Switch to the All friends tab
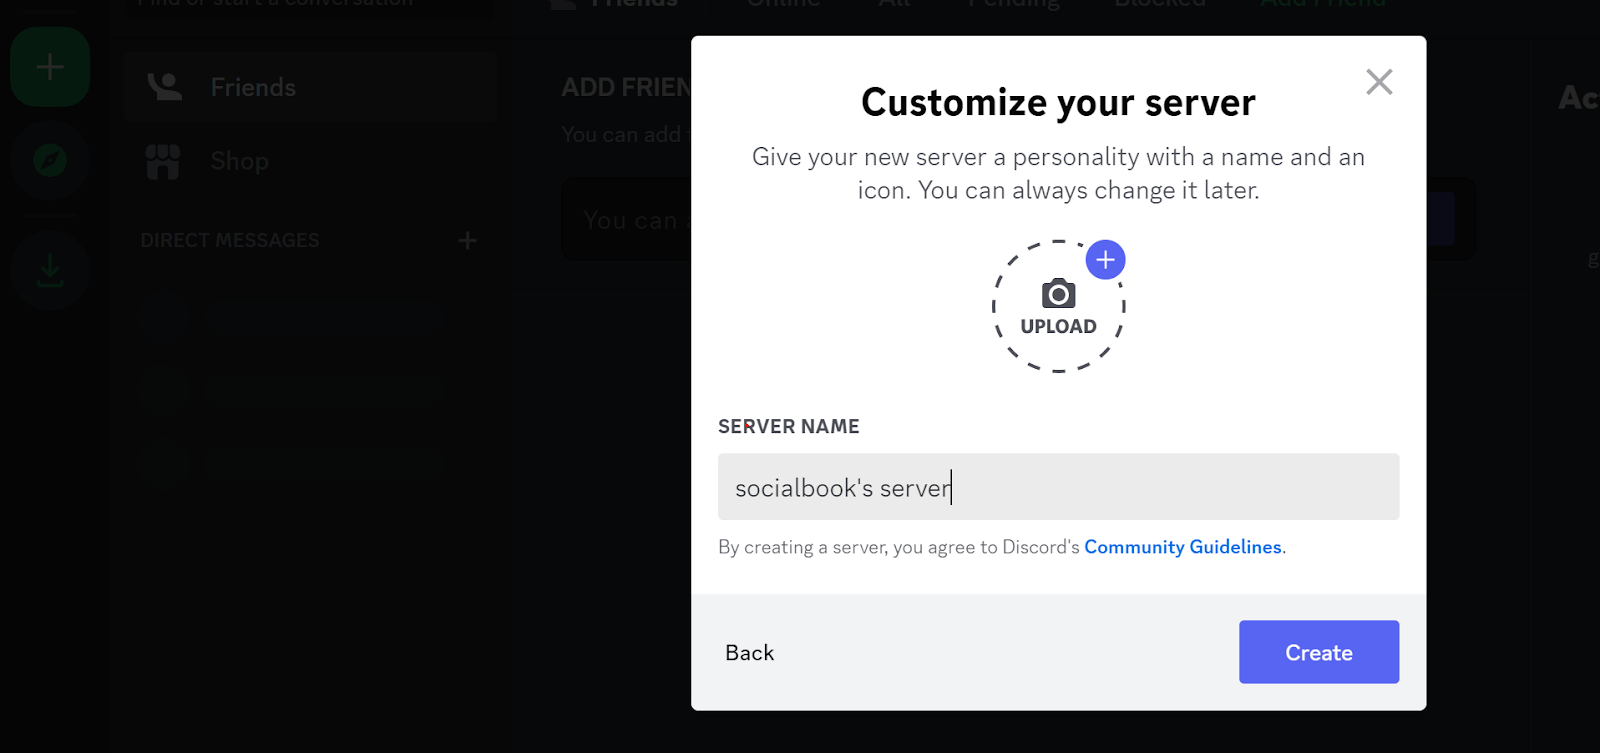Viewport: 1600px width, 753px height. click(895, 5)
